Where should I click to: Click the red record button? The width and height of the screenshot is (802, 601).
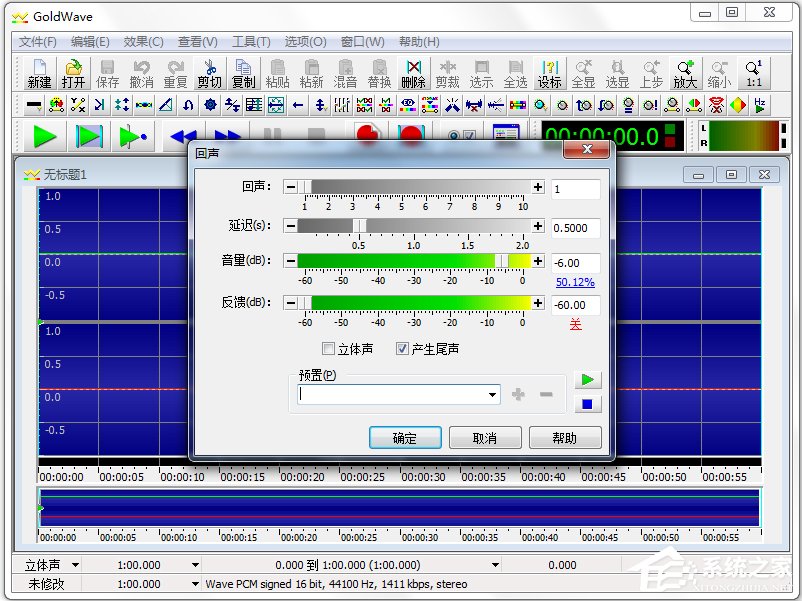(367, 134)
